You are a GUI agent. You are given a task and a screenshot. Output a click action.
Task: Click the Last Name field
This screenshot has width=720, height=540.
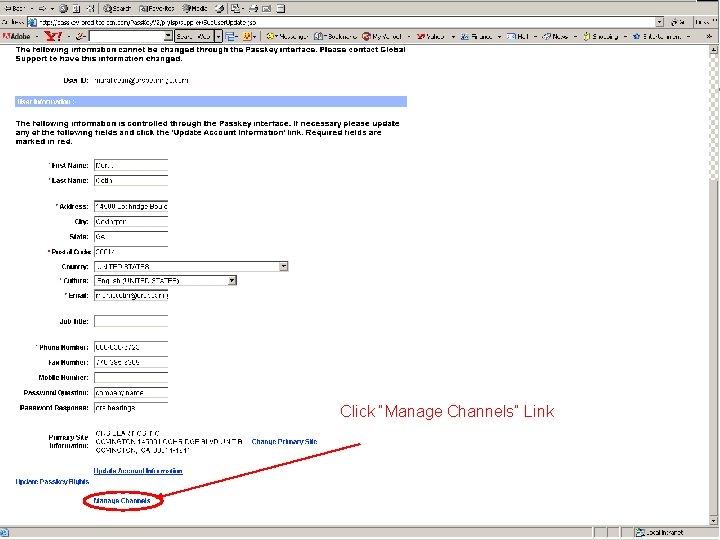click(x=131, y=180)
